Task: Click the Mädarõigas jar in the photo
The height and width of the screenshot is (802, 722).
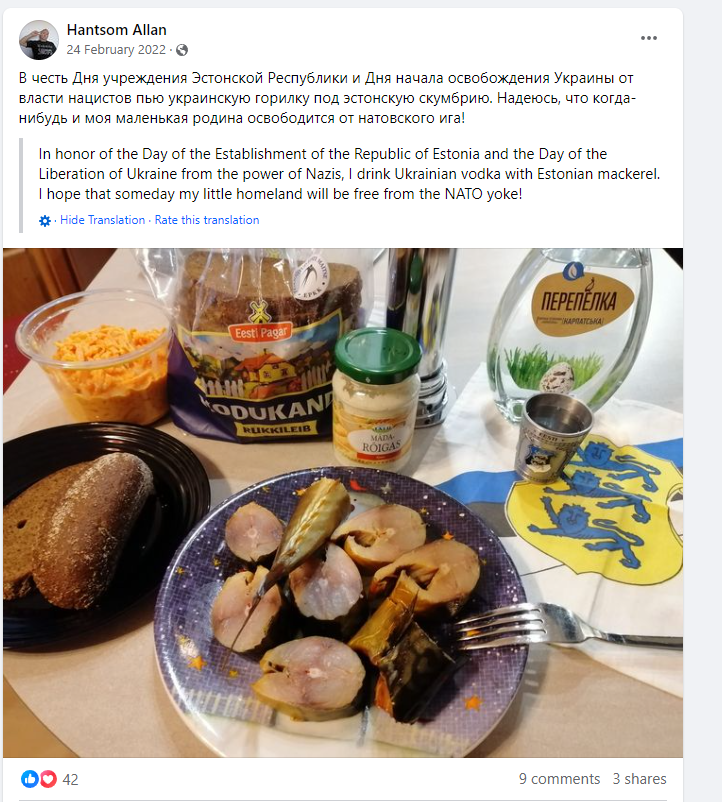Action: pyautogui.click(x=377, y=398)
